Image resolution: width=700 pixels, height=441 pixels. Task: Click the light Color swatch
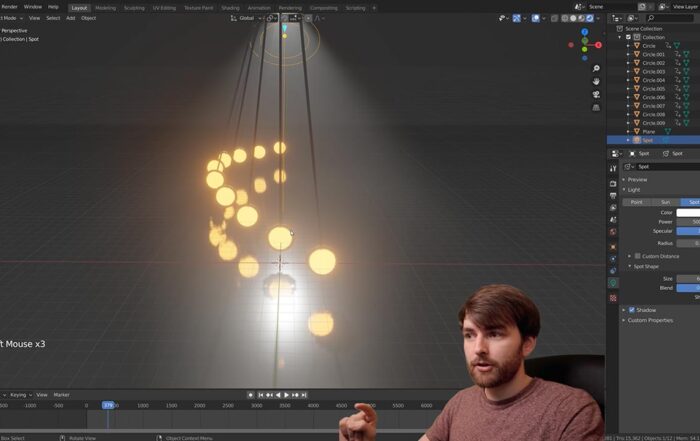click(x=688, y=212)
